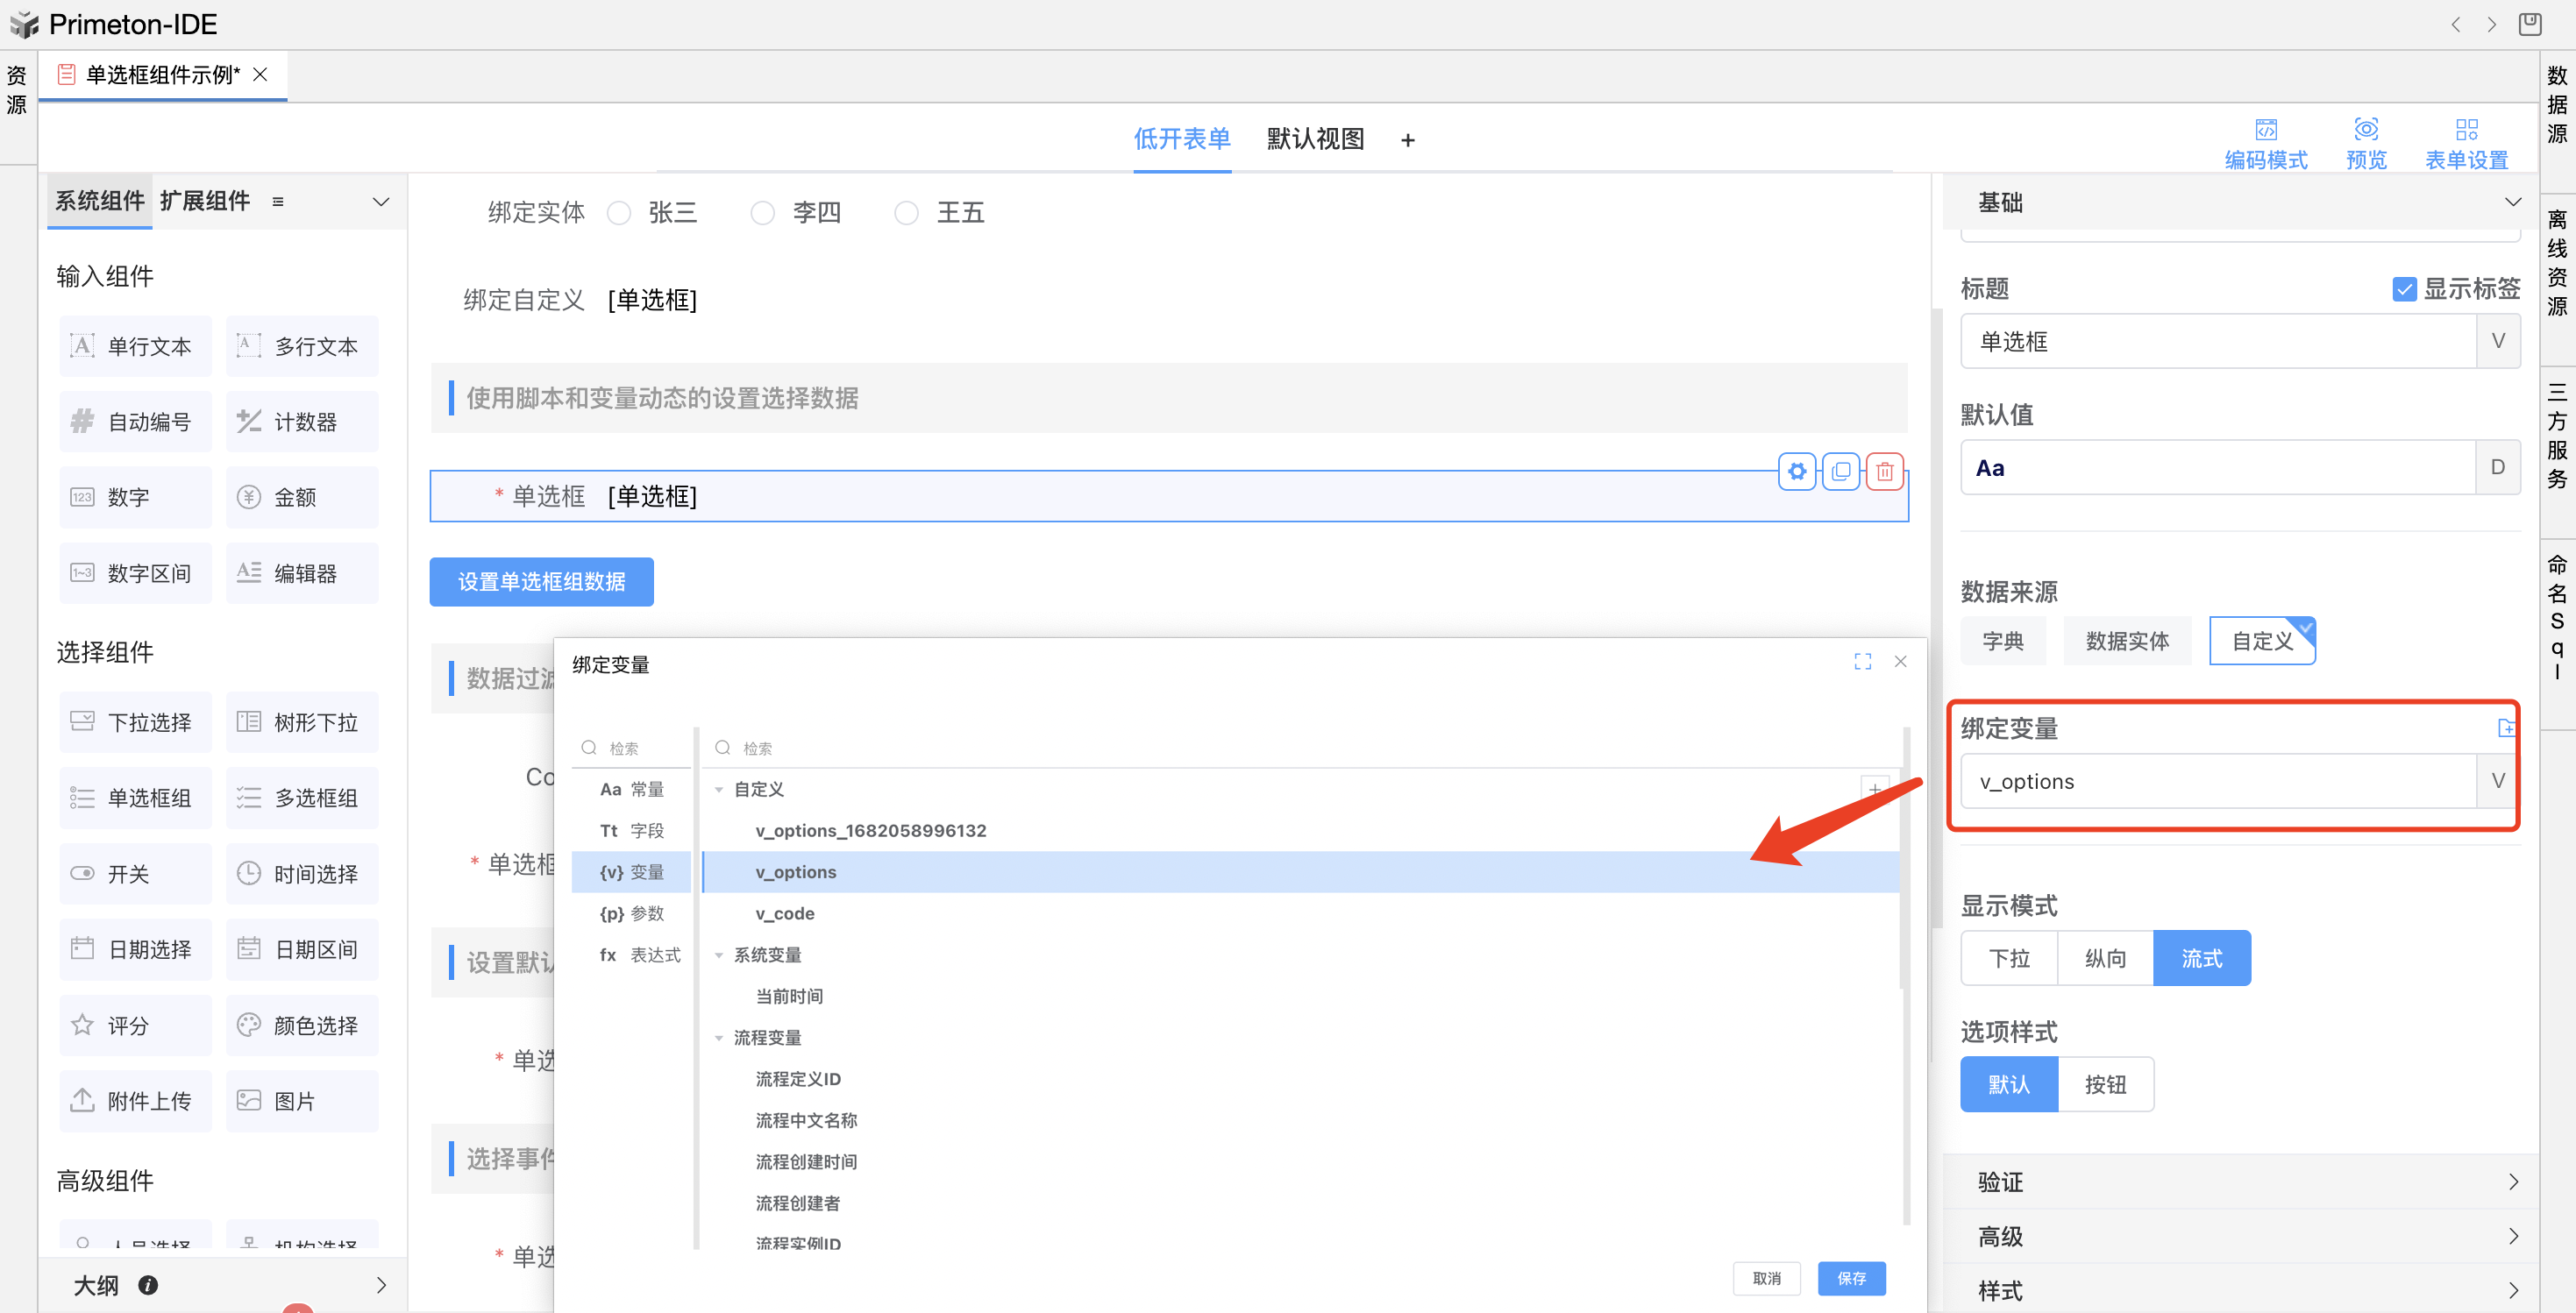Open the 编码模式 code mode icon
Viewport: 2576px width, 1313px height.
2264,130
